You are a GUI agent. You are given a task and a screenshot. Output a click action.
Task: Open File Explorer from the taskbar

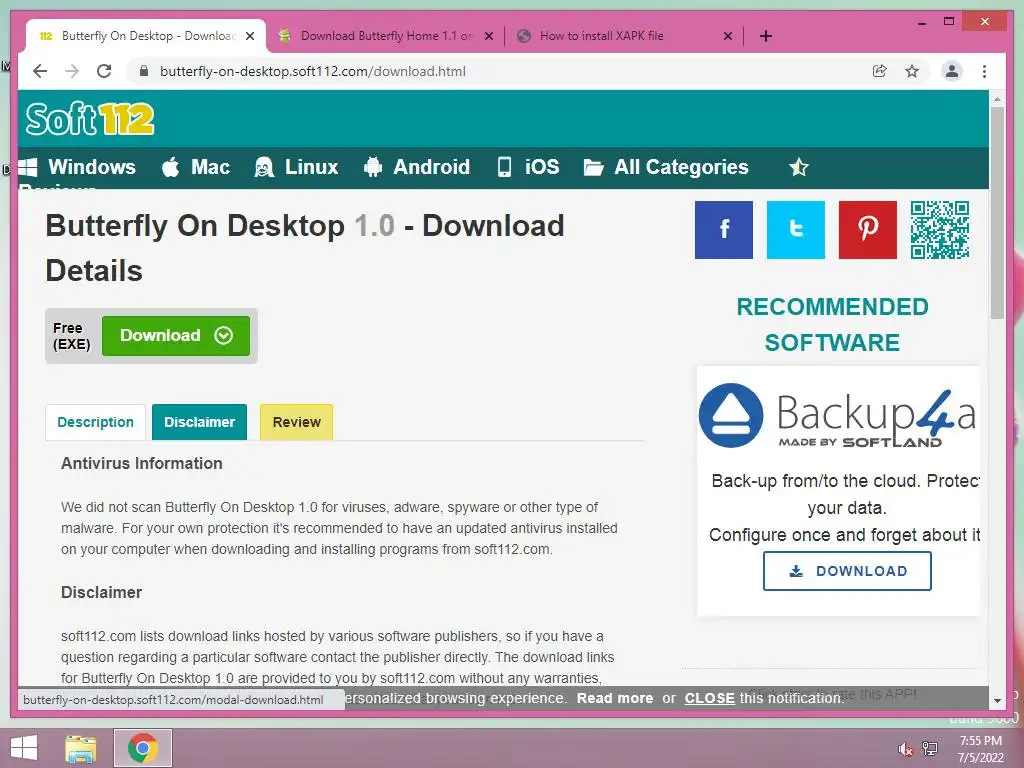(x=81, y=748)
